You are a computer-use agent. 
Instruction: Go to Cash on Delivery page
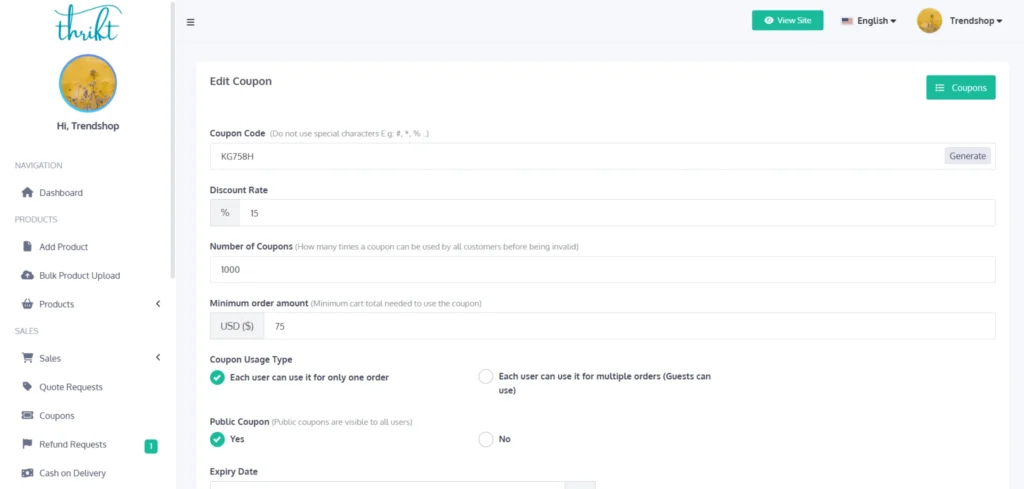click(72, 473)
